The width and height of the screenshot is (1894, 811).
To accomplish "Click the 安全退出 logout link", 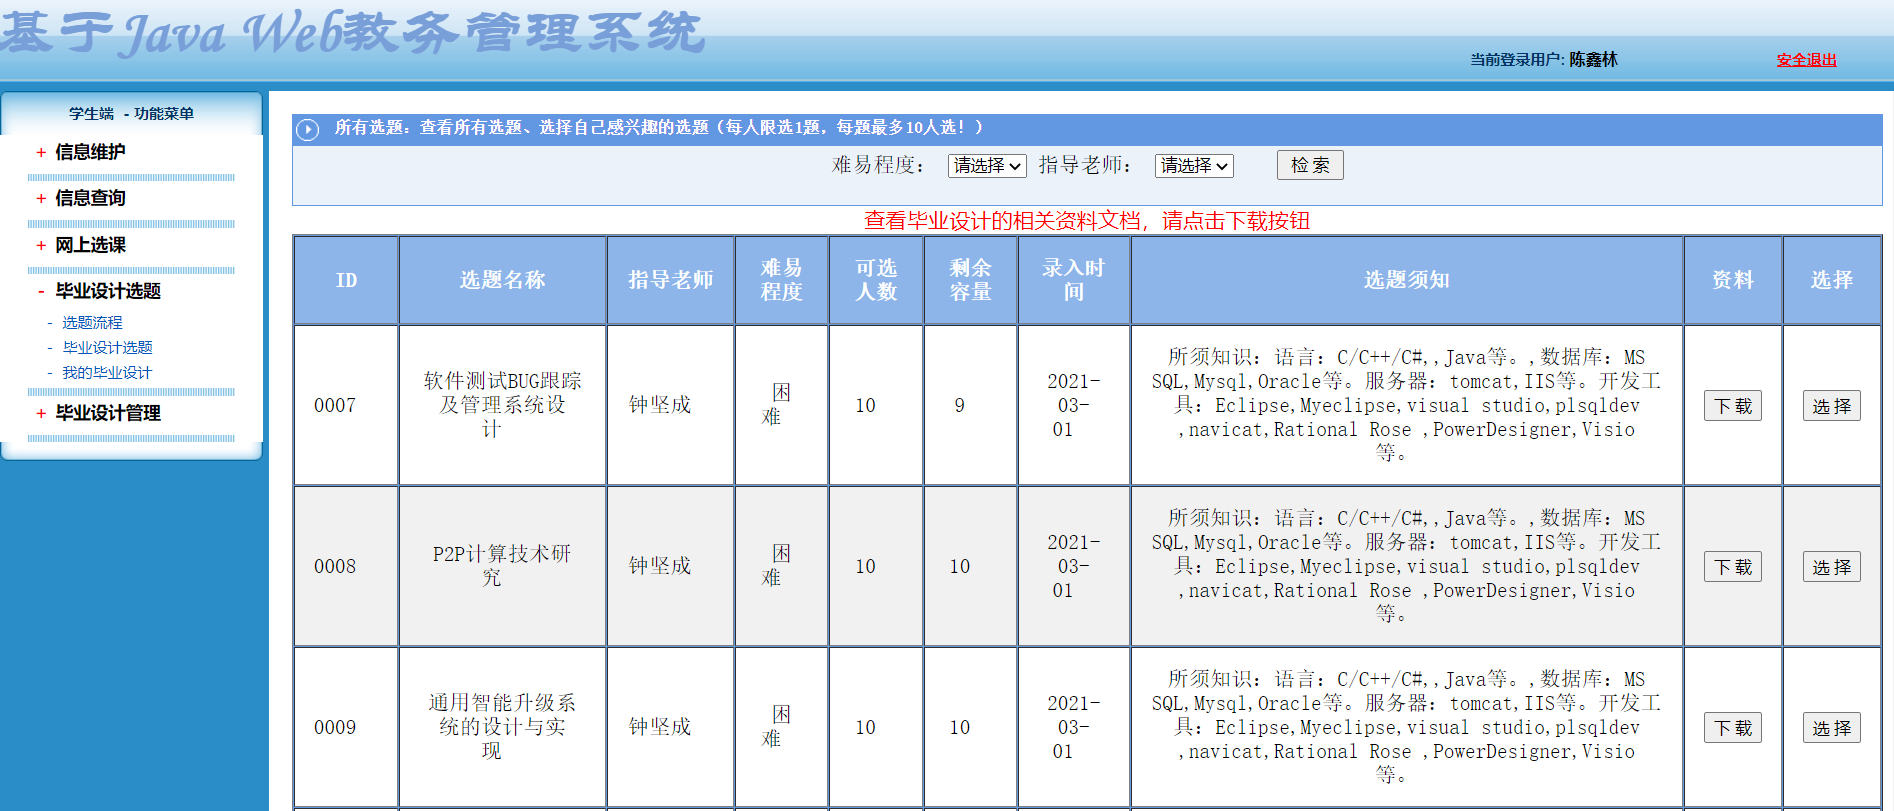I will [x=1806, y=60].
